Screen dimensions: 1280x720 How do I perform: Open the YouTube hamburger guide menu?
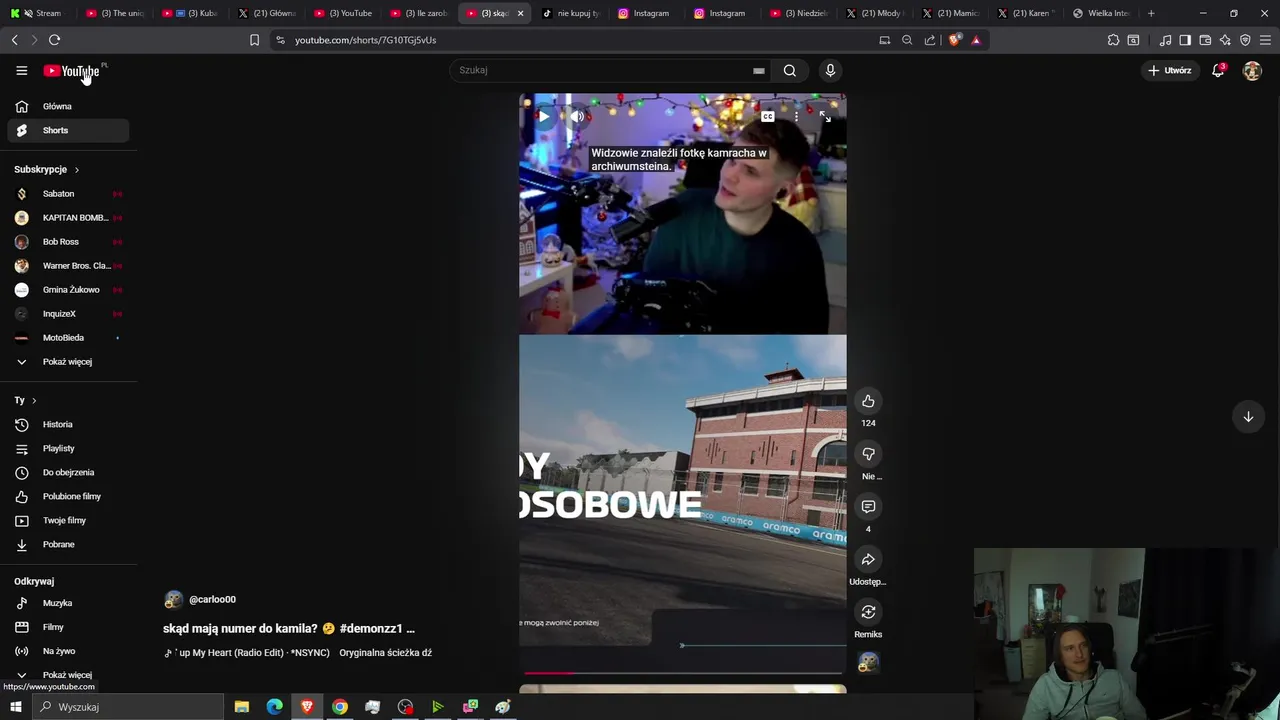(21, 70)
